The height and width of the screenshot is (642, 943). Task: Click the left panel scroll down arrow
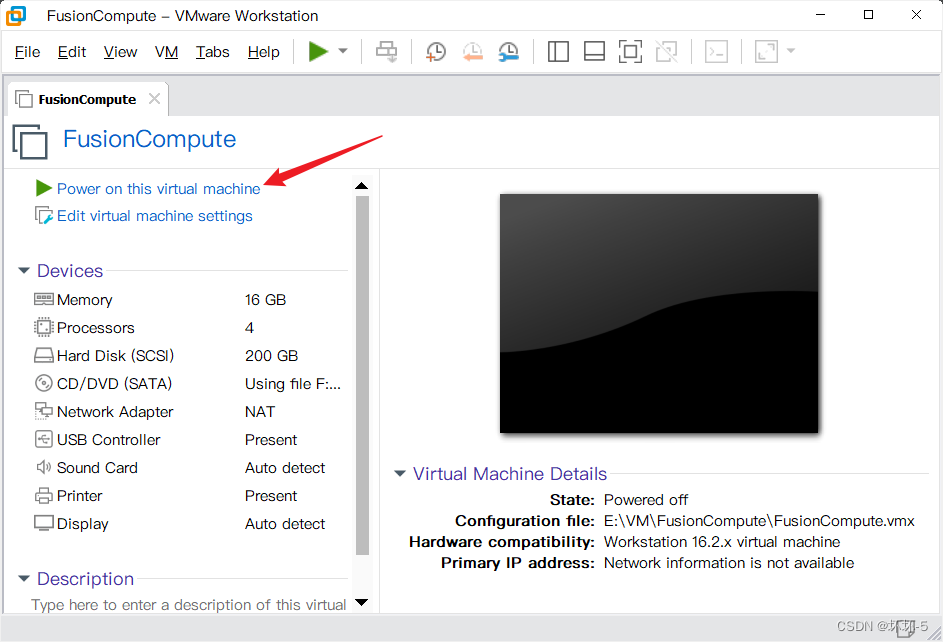[361, 602]
